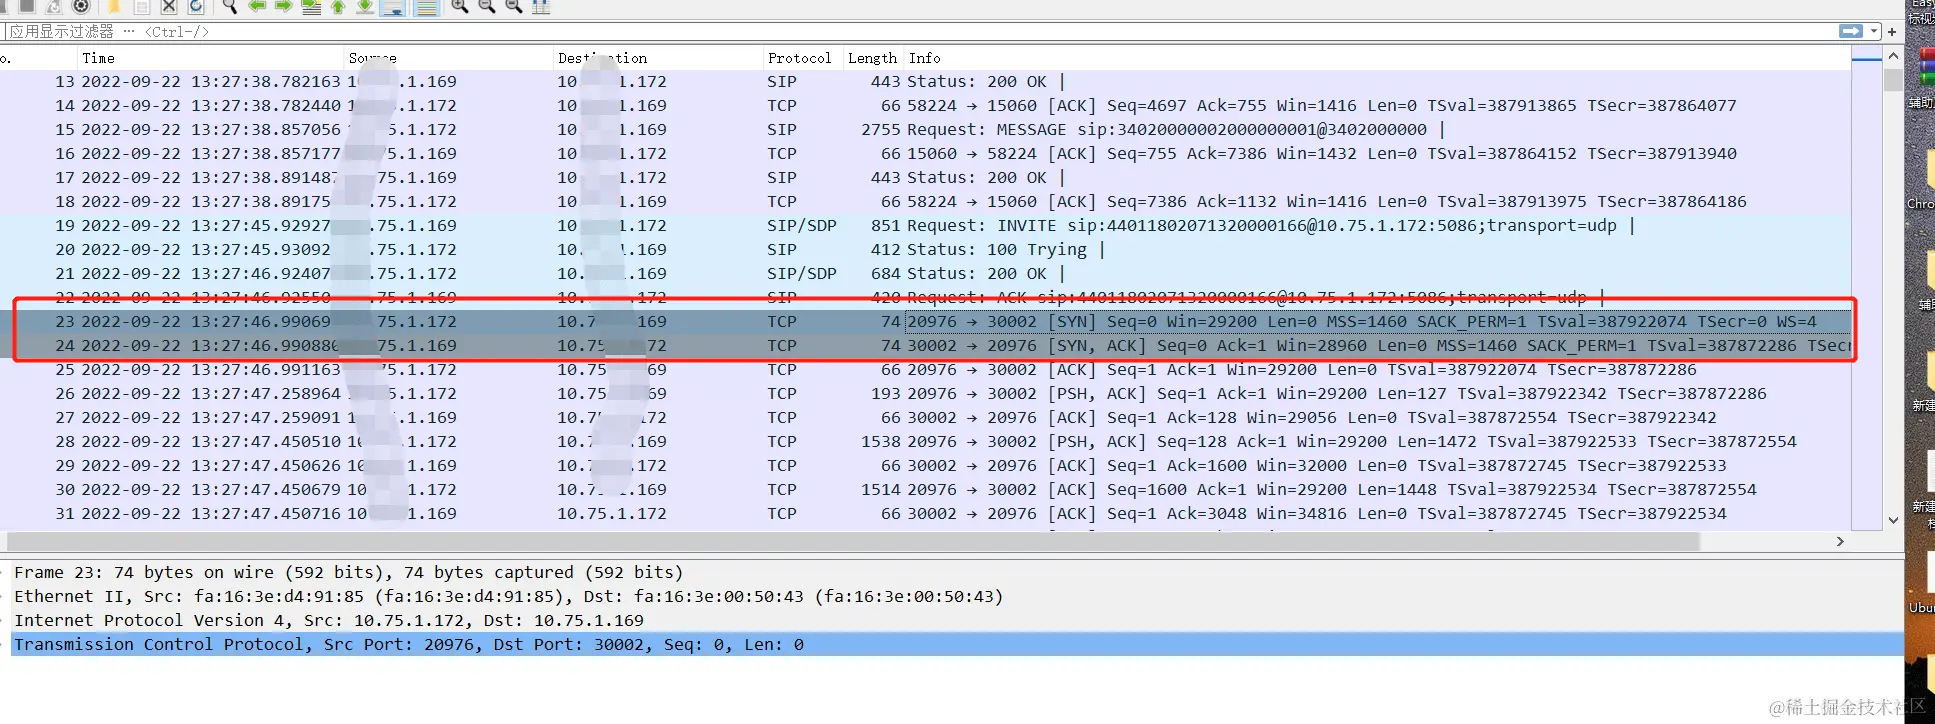
Task: Reset packet text to normal size
Action: point(514,6)
